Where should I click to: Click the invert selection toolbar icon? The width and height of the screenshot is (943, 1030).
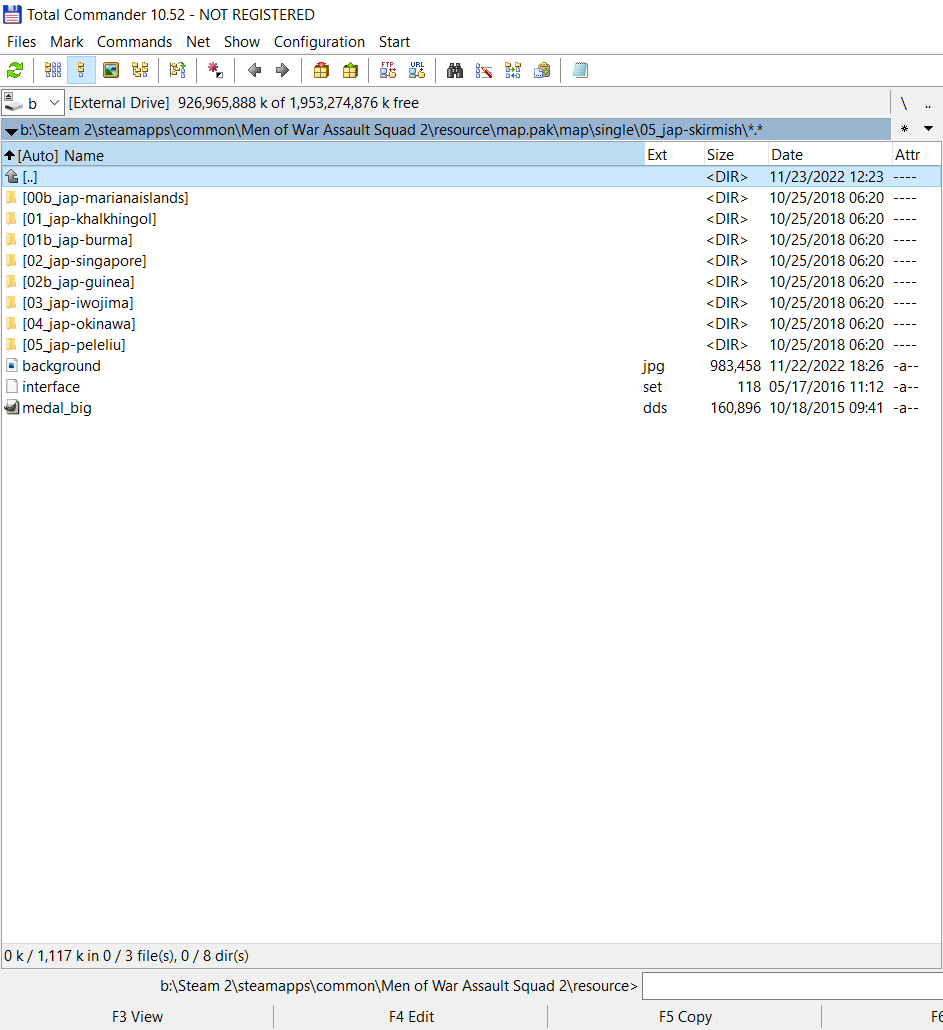pyautogui.click(x=177, y=70)
